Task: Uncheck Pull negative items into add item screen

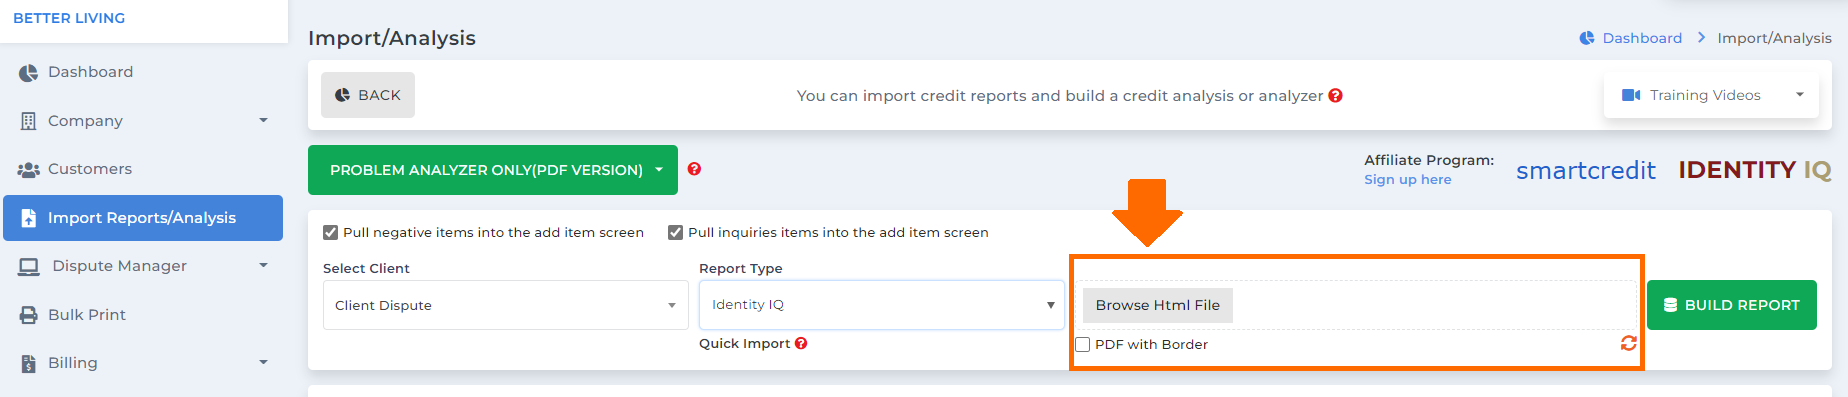Action: (x=330, y=232)
